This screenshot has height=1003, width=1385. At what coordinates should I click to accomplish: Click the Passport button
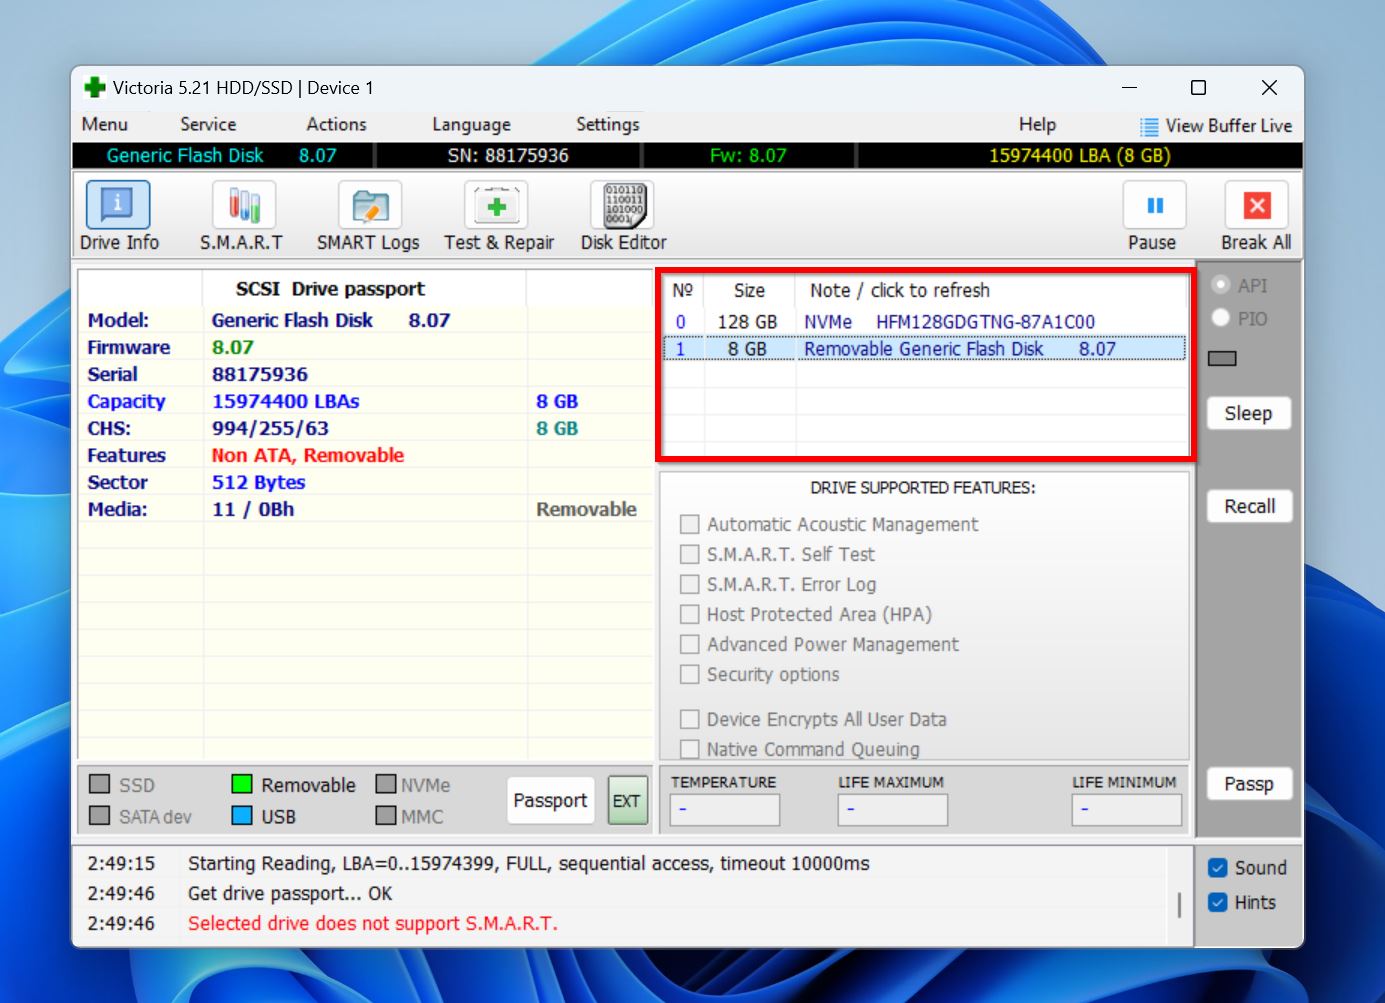click(x=550, y=800)
